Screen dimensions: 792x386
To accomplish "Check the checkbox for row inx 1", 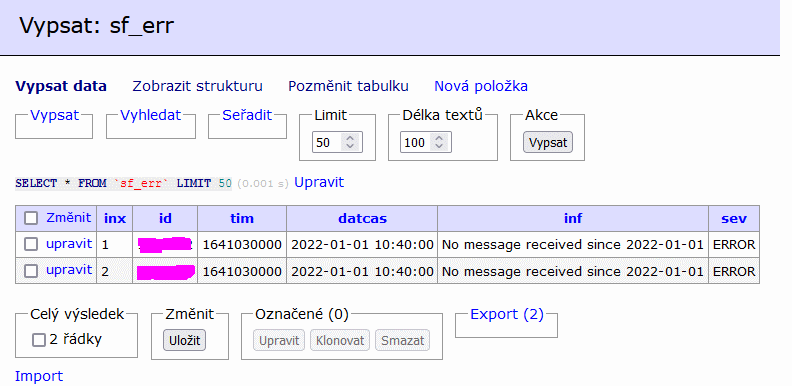I will [x=31, y=245].
